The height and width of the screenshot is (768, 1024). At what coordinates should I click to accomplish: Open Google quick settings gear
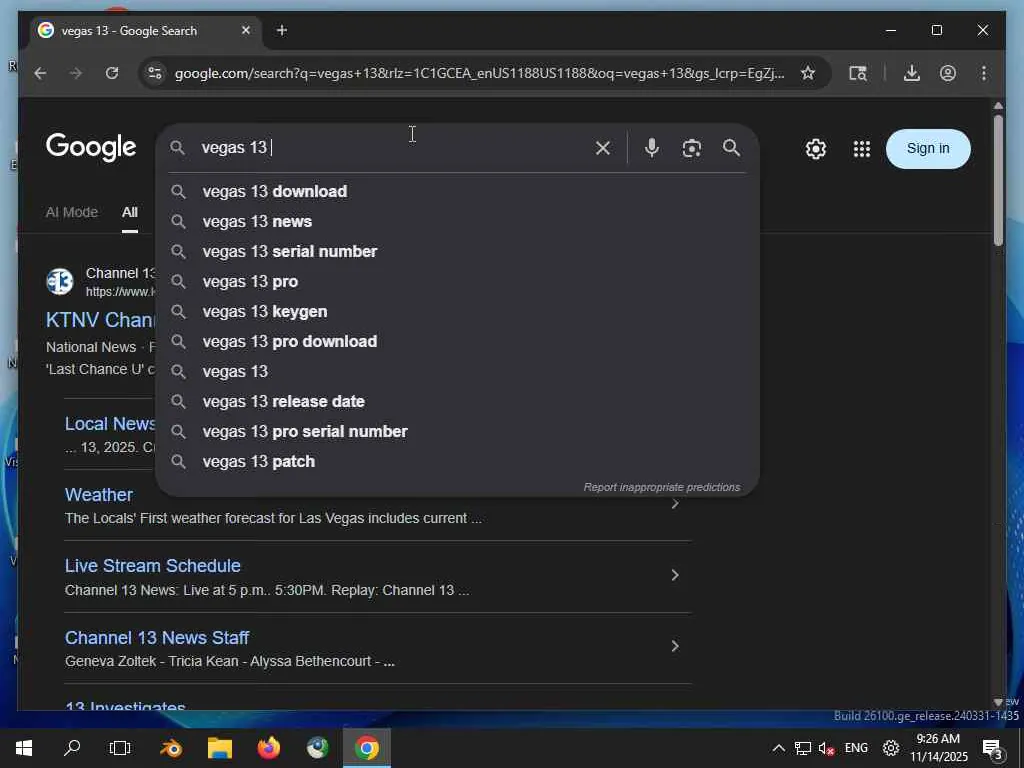(816, 149)
